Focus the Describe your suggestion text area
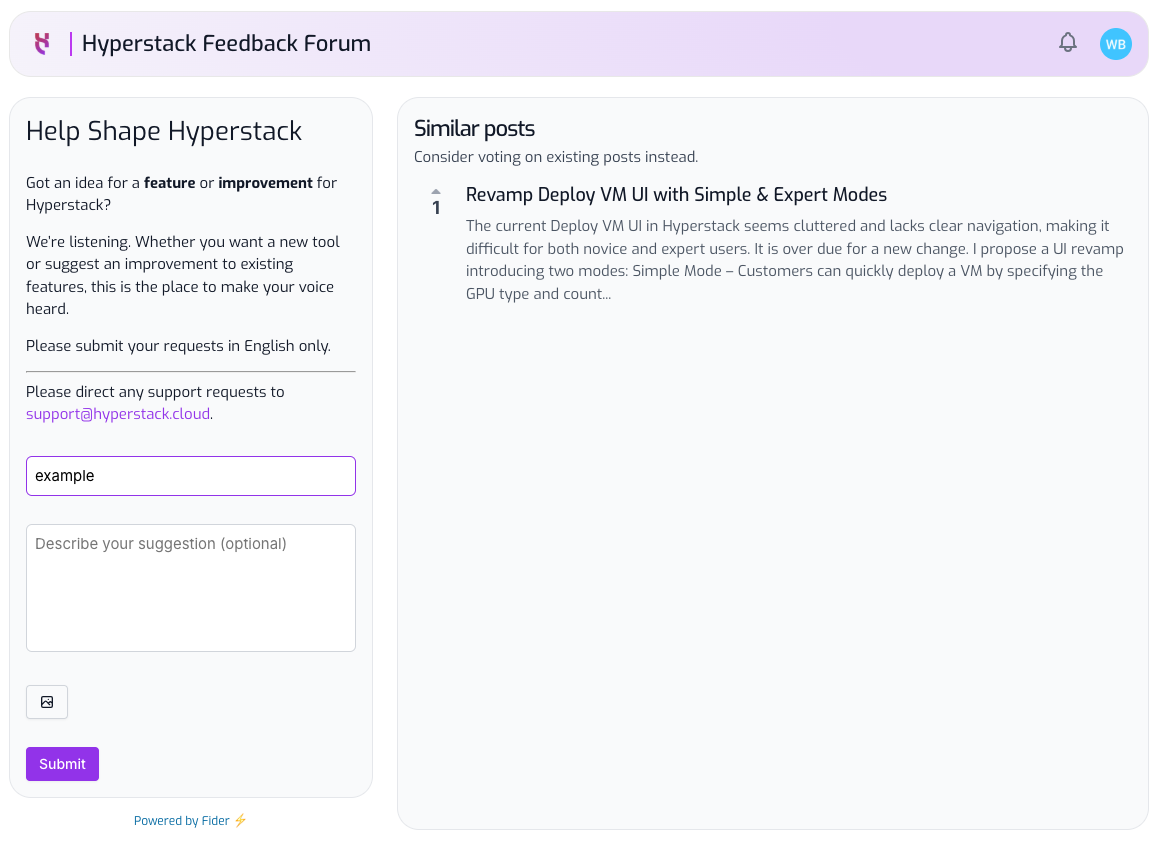This screenshot has height=843, width=1160. [191, 588]
